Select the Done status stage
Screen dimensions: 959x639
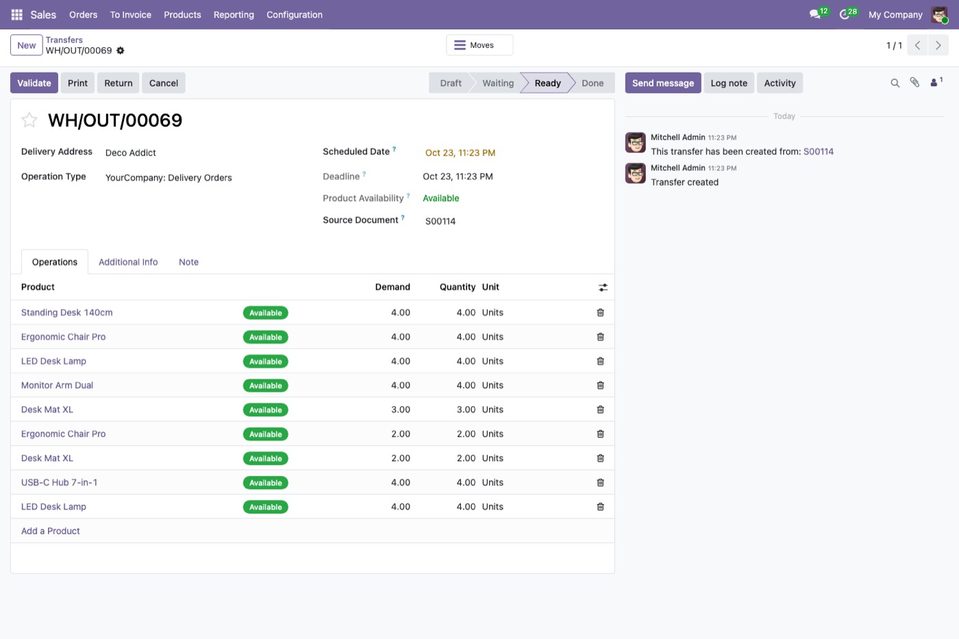click(x=592, y=83)
